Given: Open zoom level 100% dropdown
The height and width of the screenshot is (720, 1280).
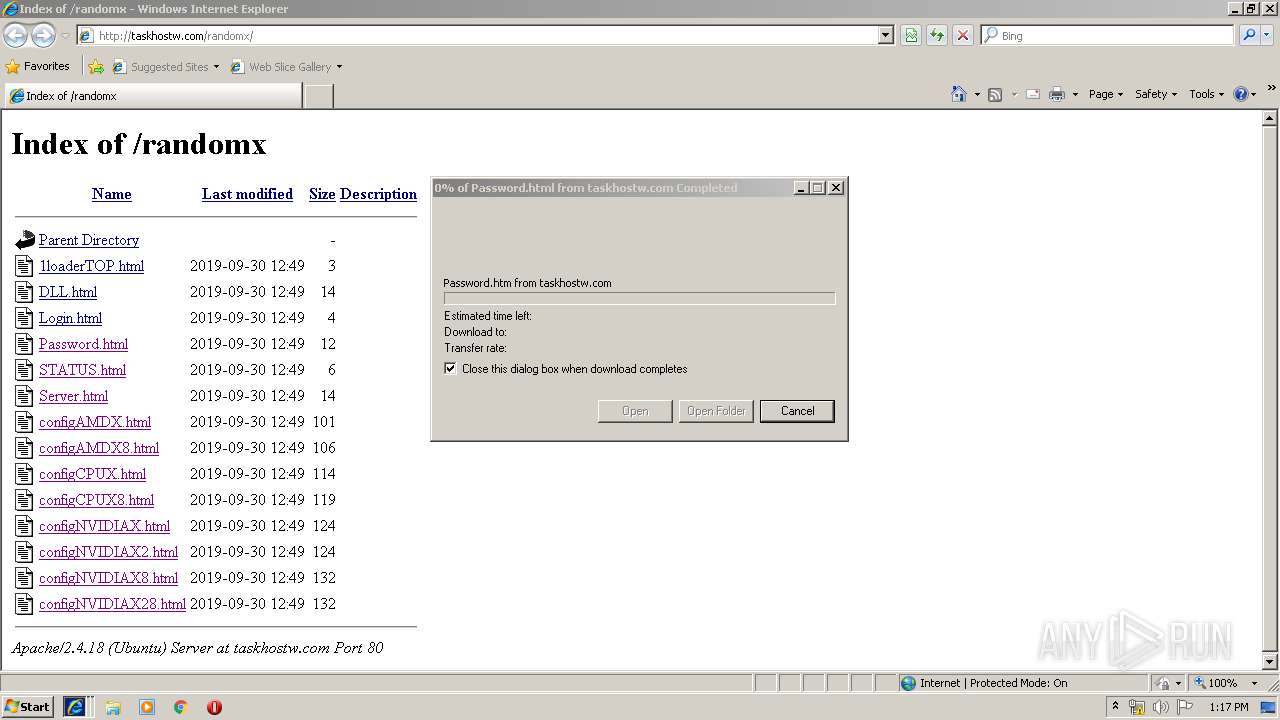Looking at the screenshot, I should coord(1254,683).
